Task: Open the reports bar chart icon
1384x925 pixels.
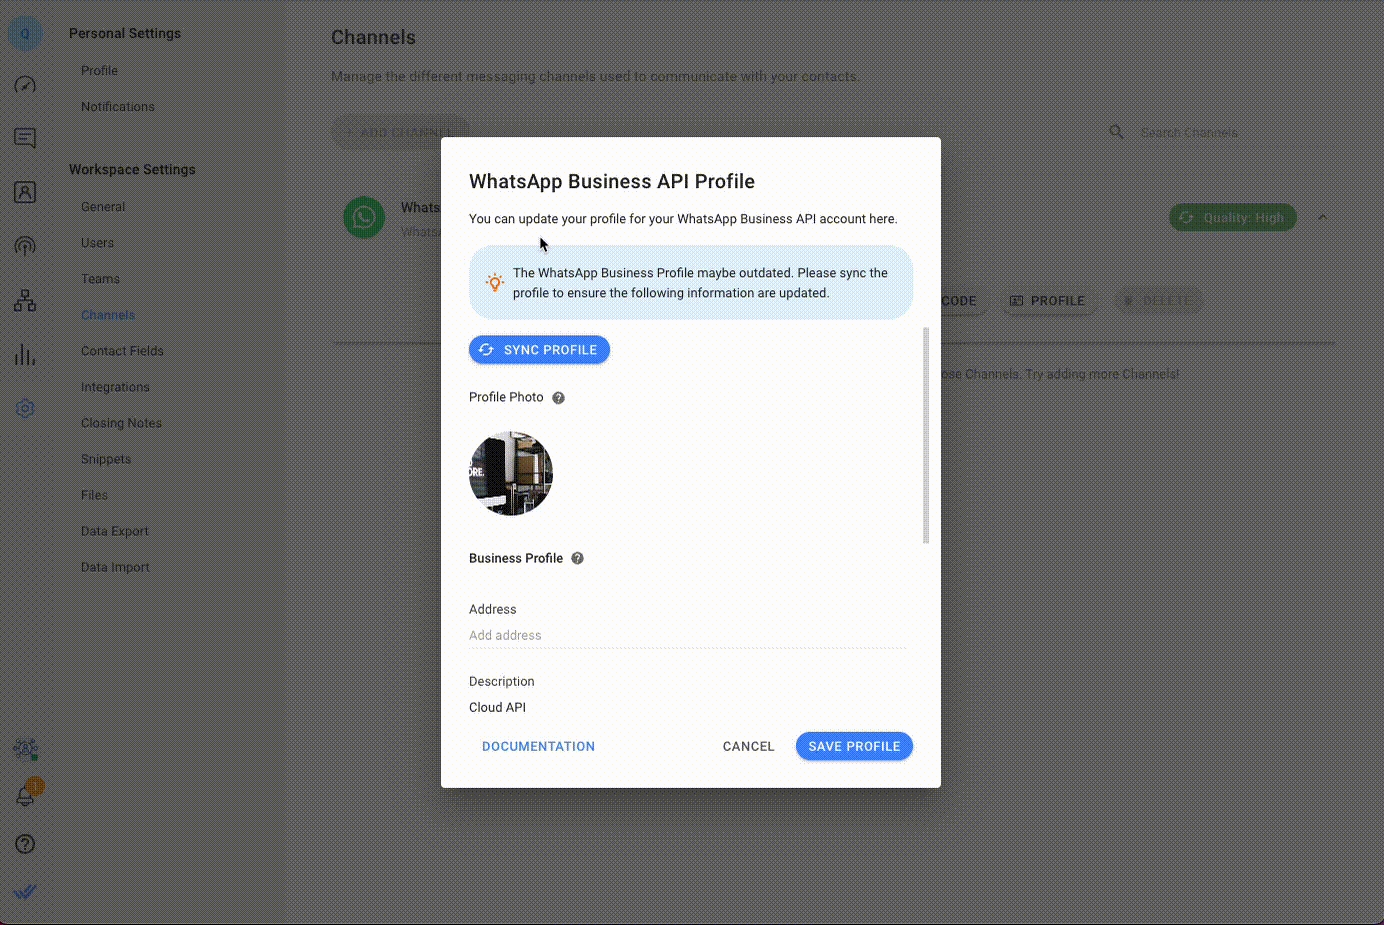Action: (x=25, y=355)
